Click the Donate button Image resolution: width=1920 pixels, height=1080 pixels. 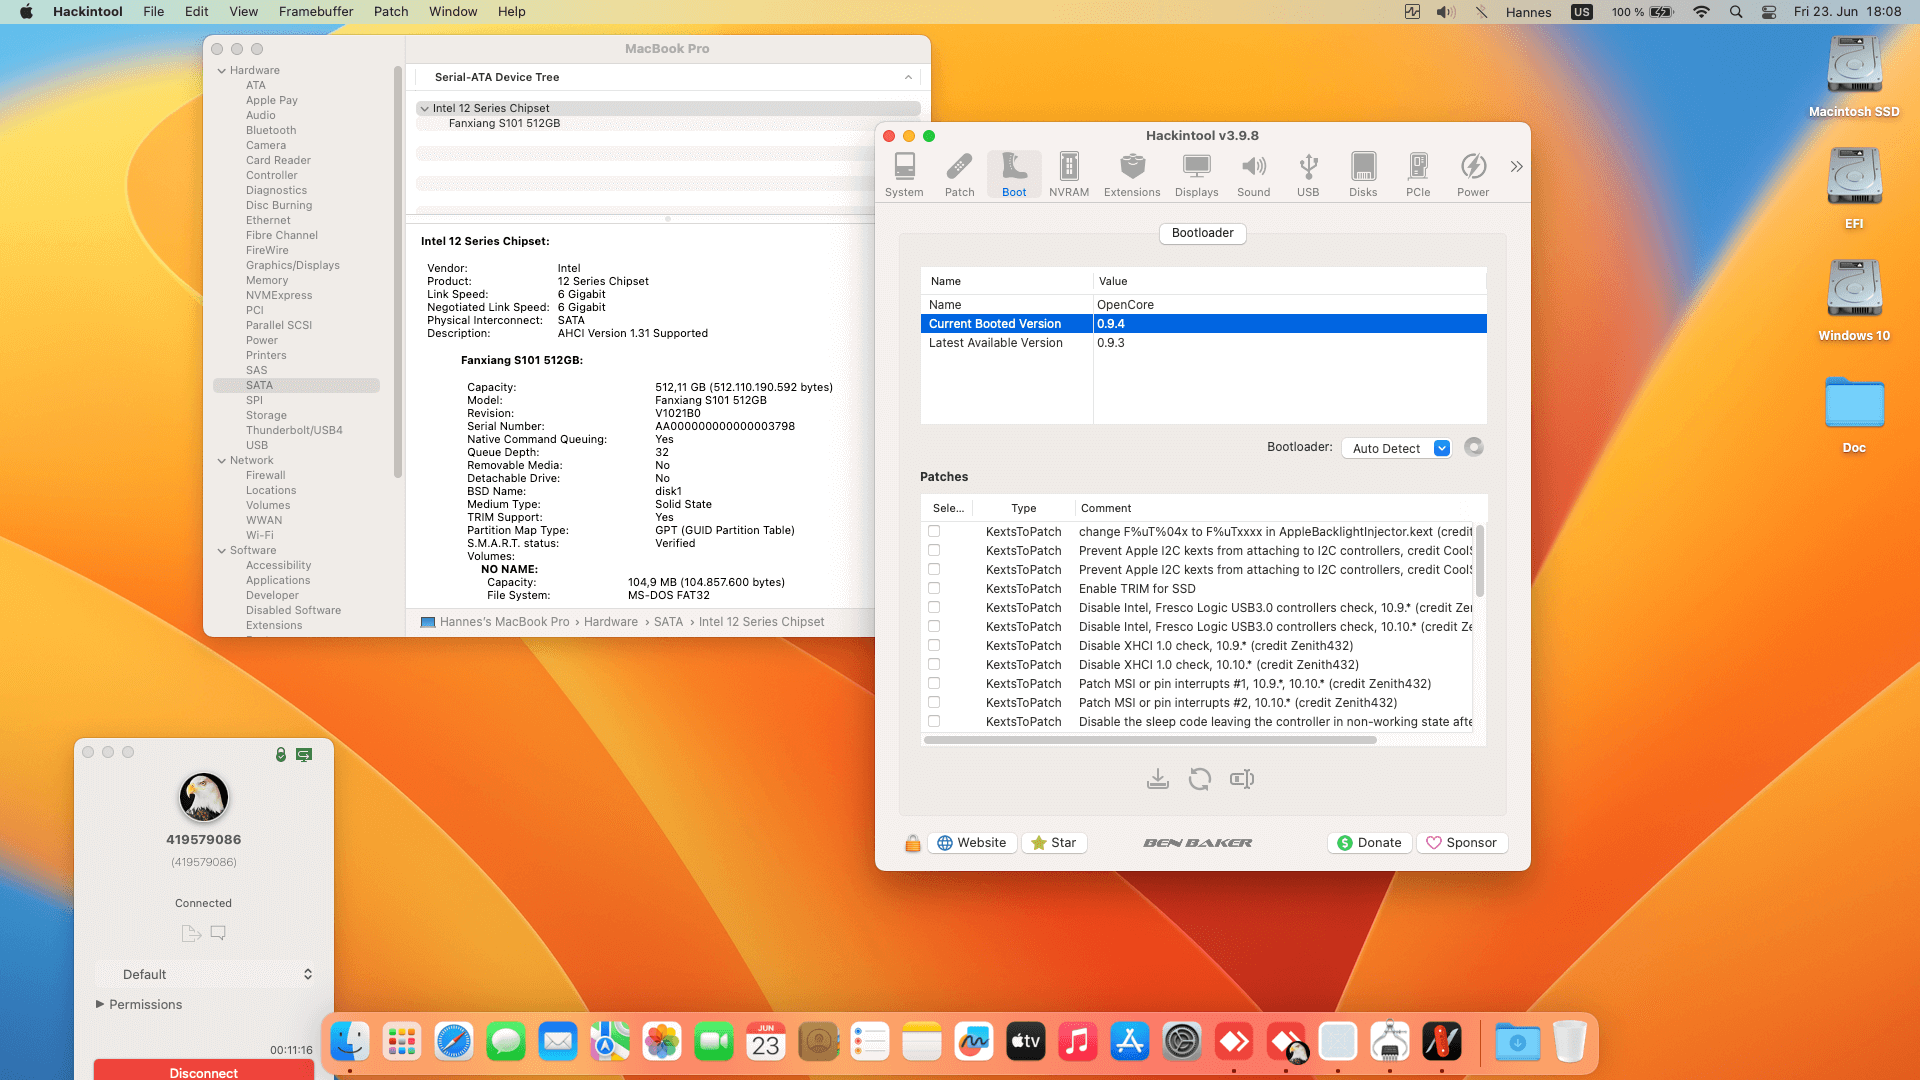click(1369, 843)
